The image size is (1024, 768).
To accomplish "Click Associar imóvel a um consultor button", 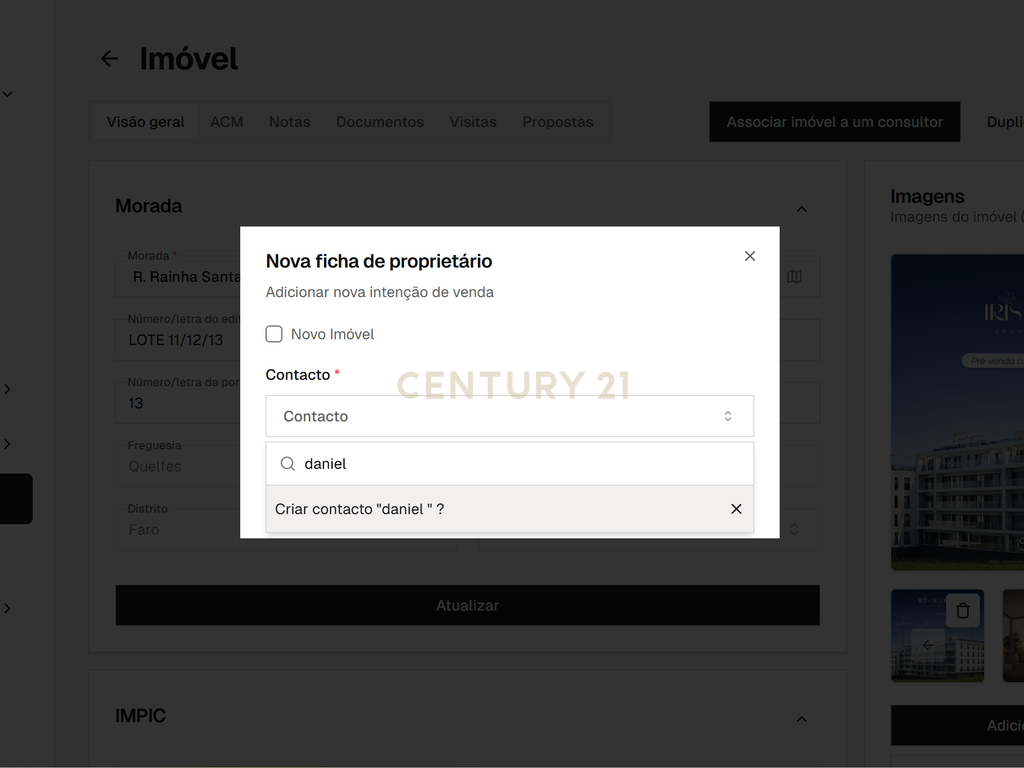I will pos(835,122).
